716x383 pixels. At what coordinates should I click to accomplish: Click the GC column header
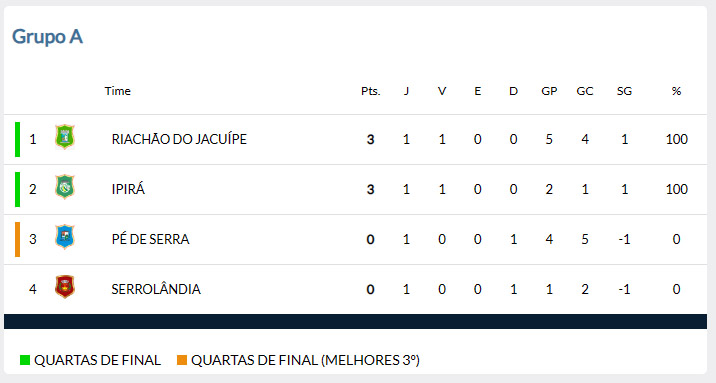coord(584,91)
